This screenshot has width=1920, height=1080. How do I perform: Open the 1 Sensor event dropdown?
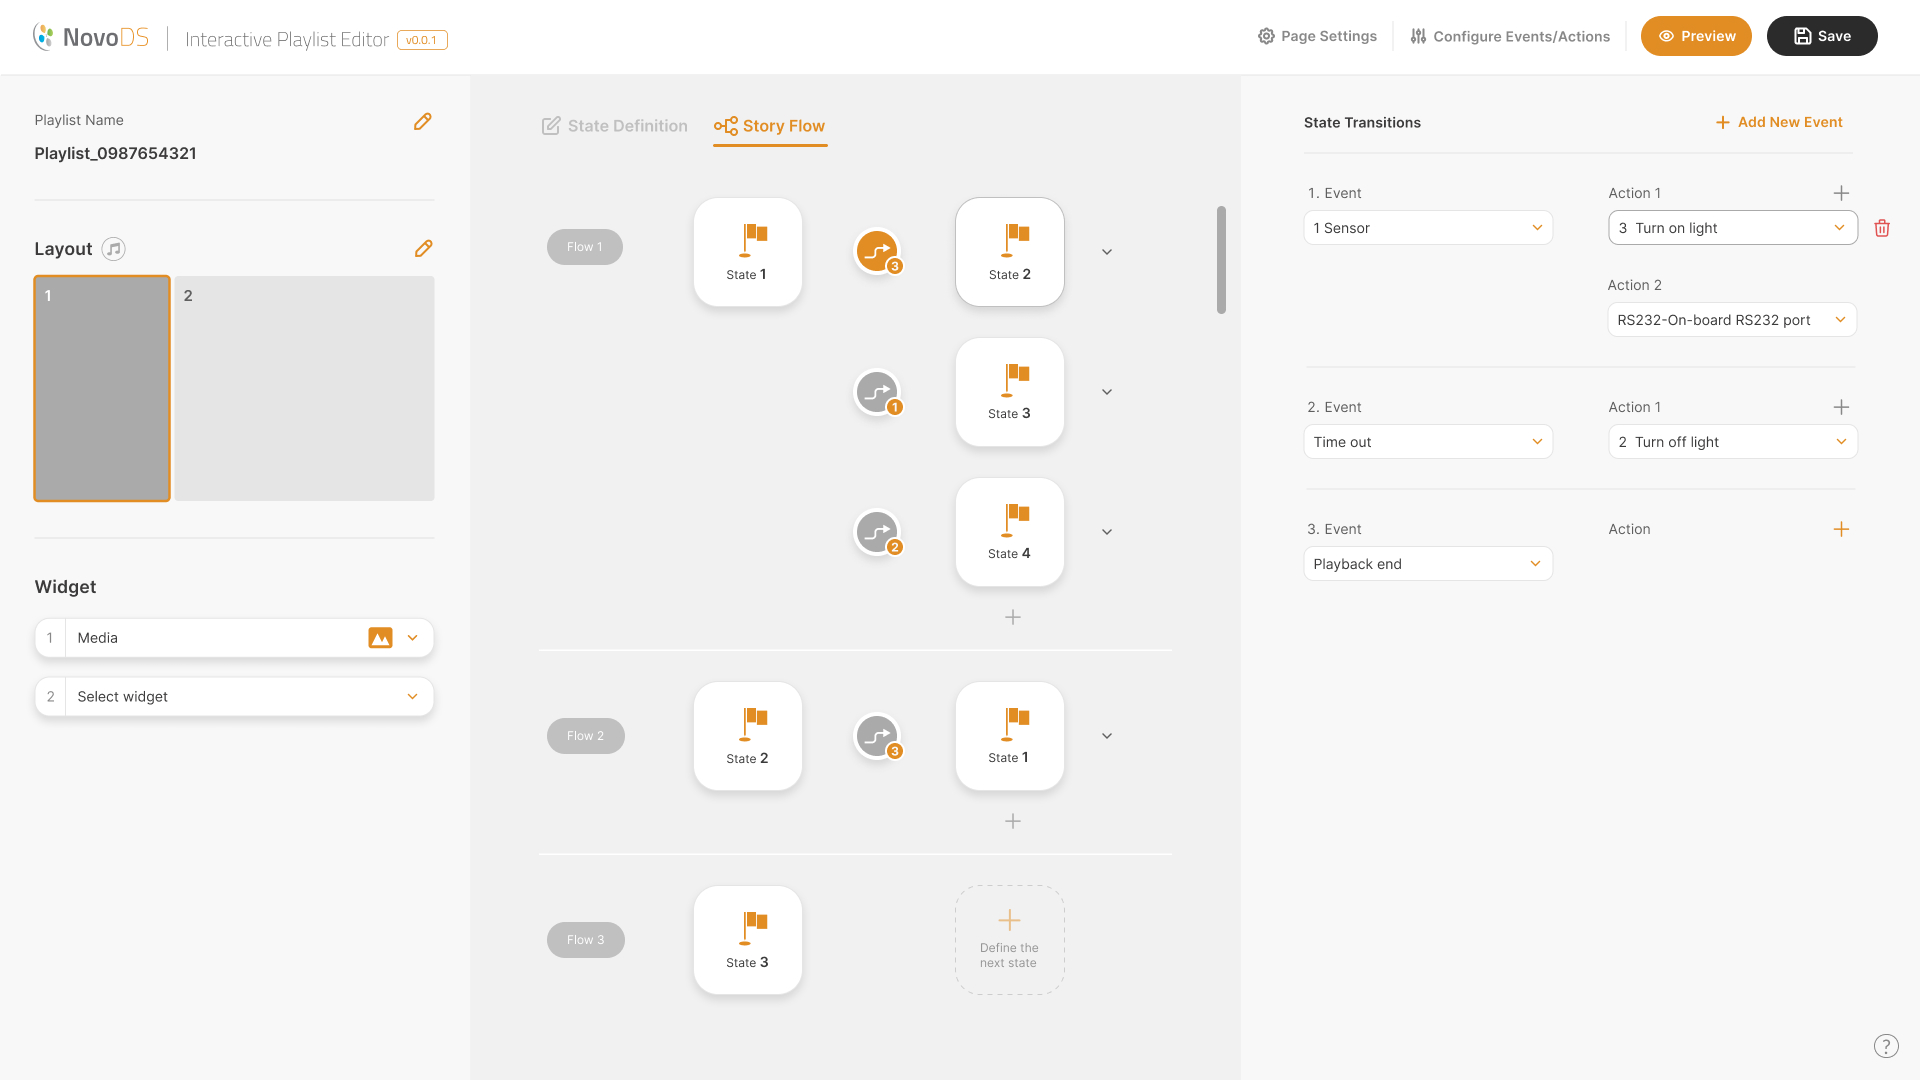[1428, 228]
